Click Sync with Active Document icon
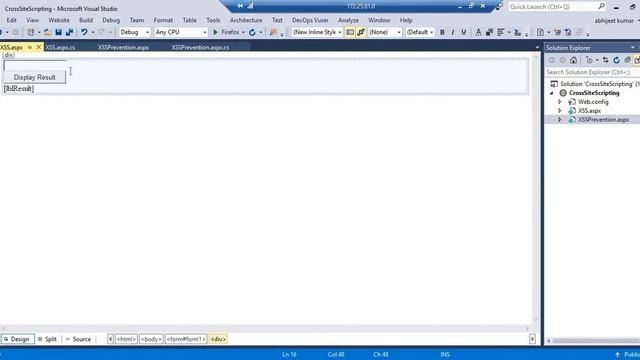The image size is (640, 360). coord(605,60)
